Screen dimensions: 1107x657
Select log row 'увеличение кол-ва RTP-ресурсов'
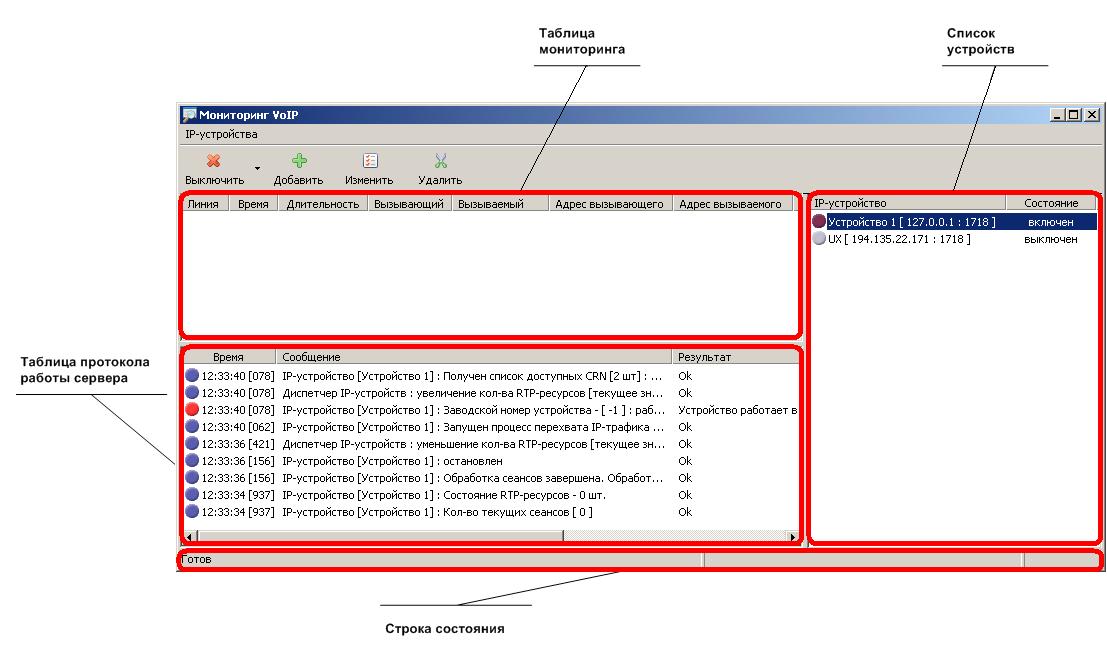[491, 393]
